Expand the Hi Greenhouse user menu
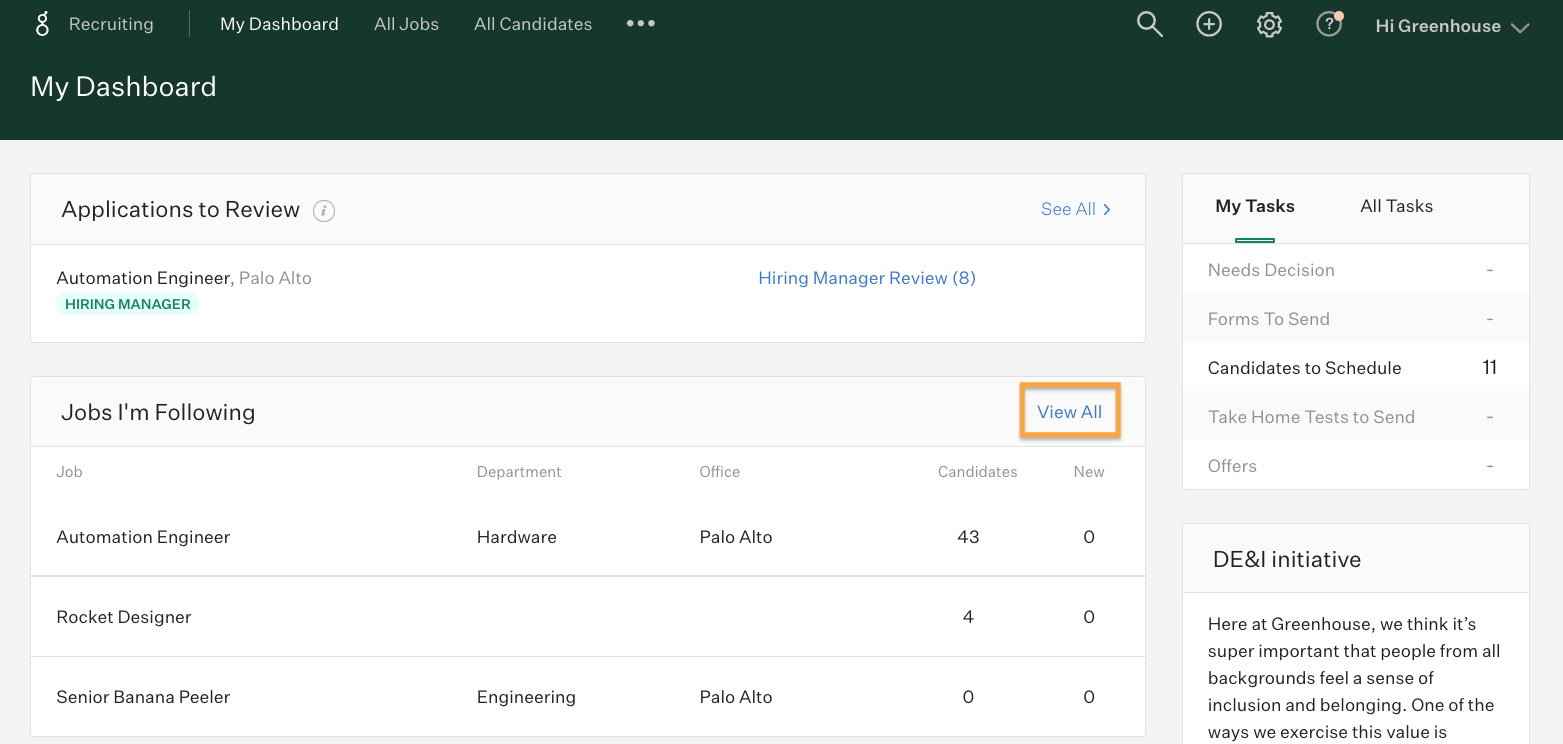Screen dimensions: 1563x744 coord(1452,27)
